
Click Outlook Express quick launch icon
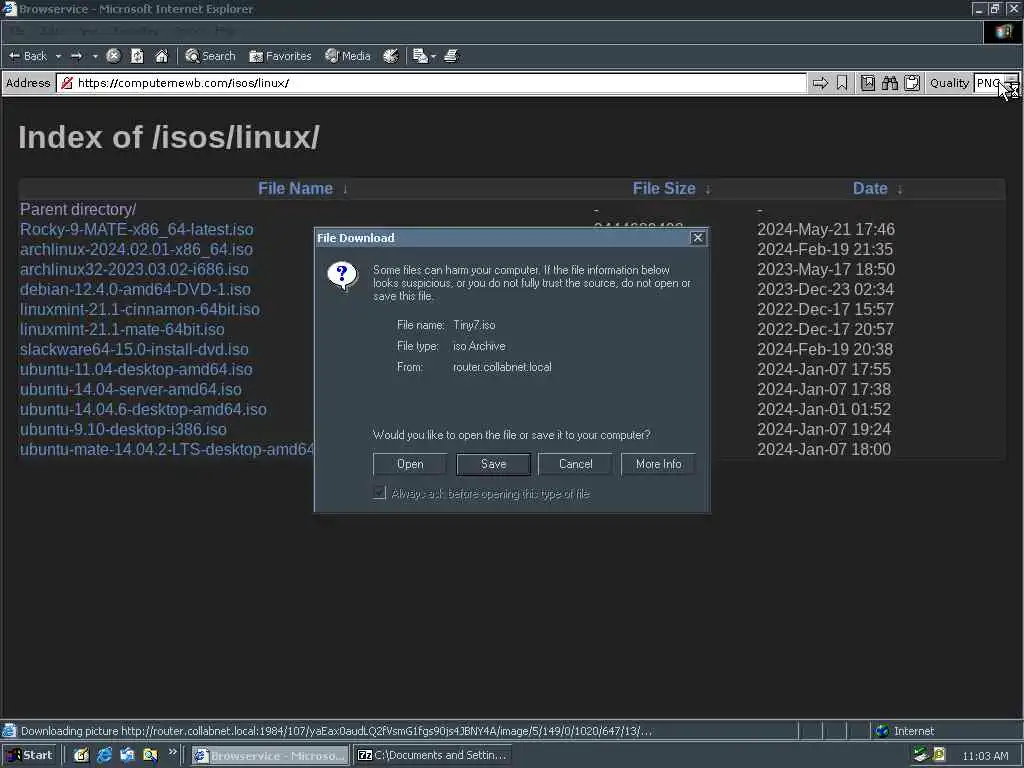(x=127, y=756)
